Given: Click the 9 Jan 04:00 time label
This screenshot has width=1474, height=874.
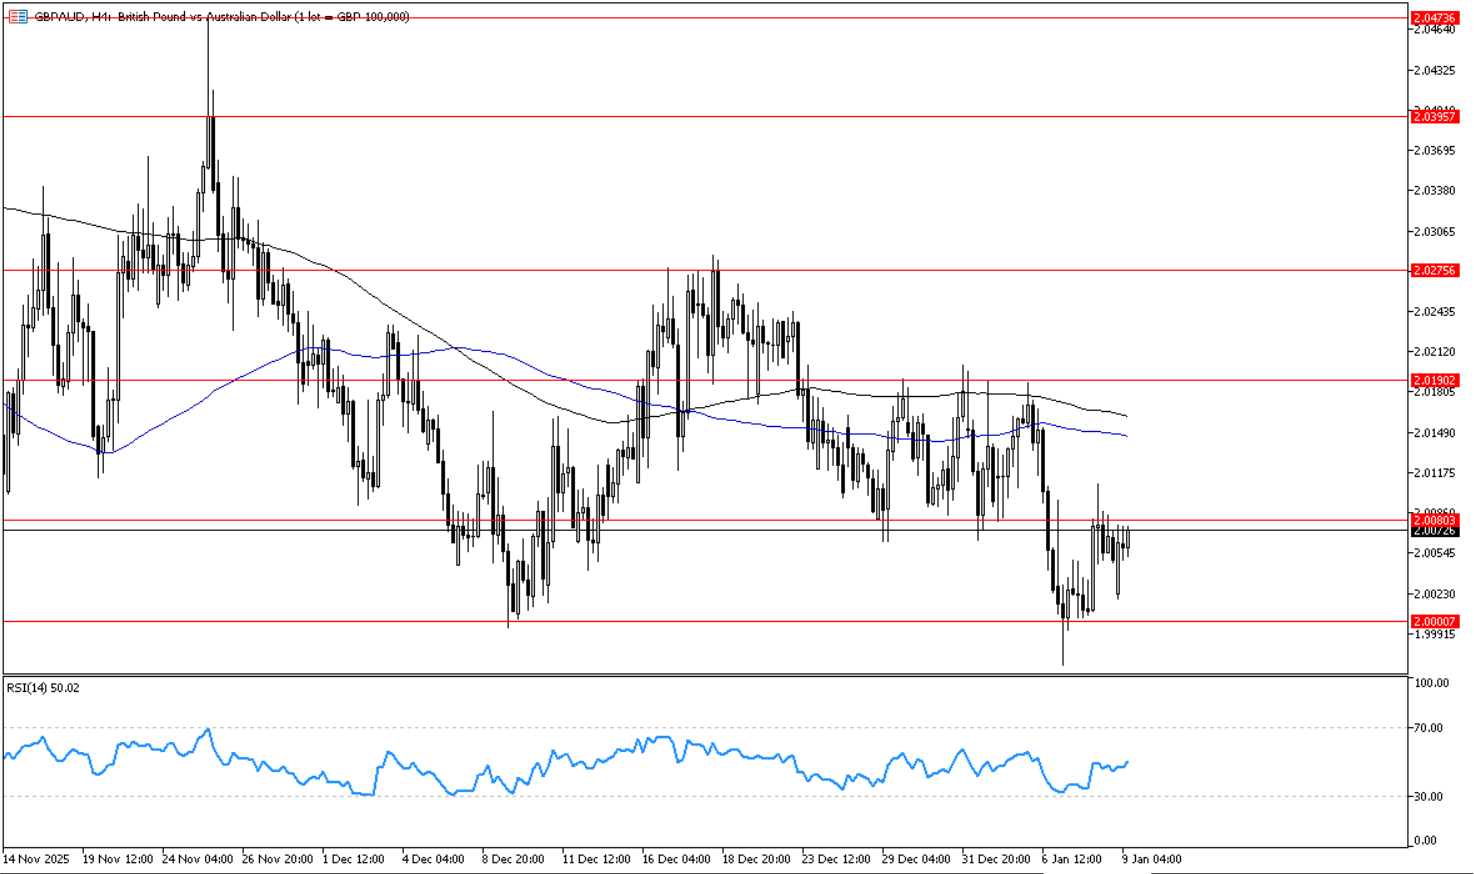Looking at the screenshot, I should pos(1151,859).
